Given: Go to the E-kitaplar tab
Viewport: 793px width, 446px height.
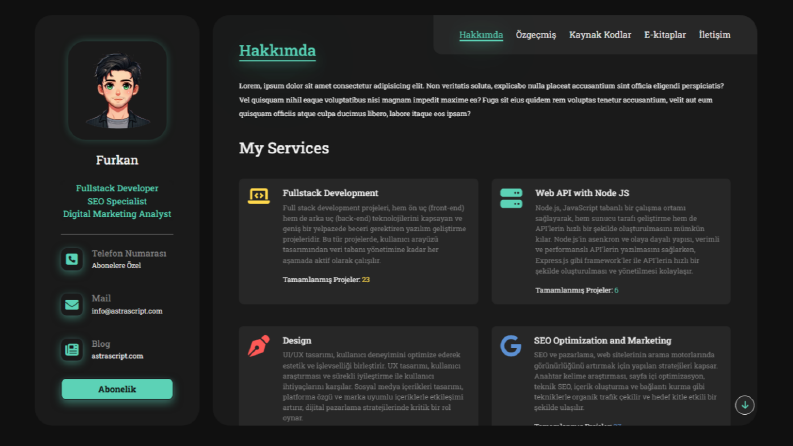Looking at the screenshot, I should tap(665, 35).
